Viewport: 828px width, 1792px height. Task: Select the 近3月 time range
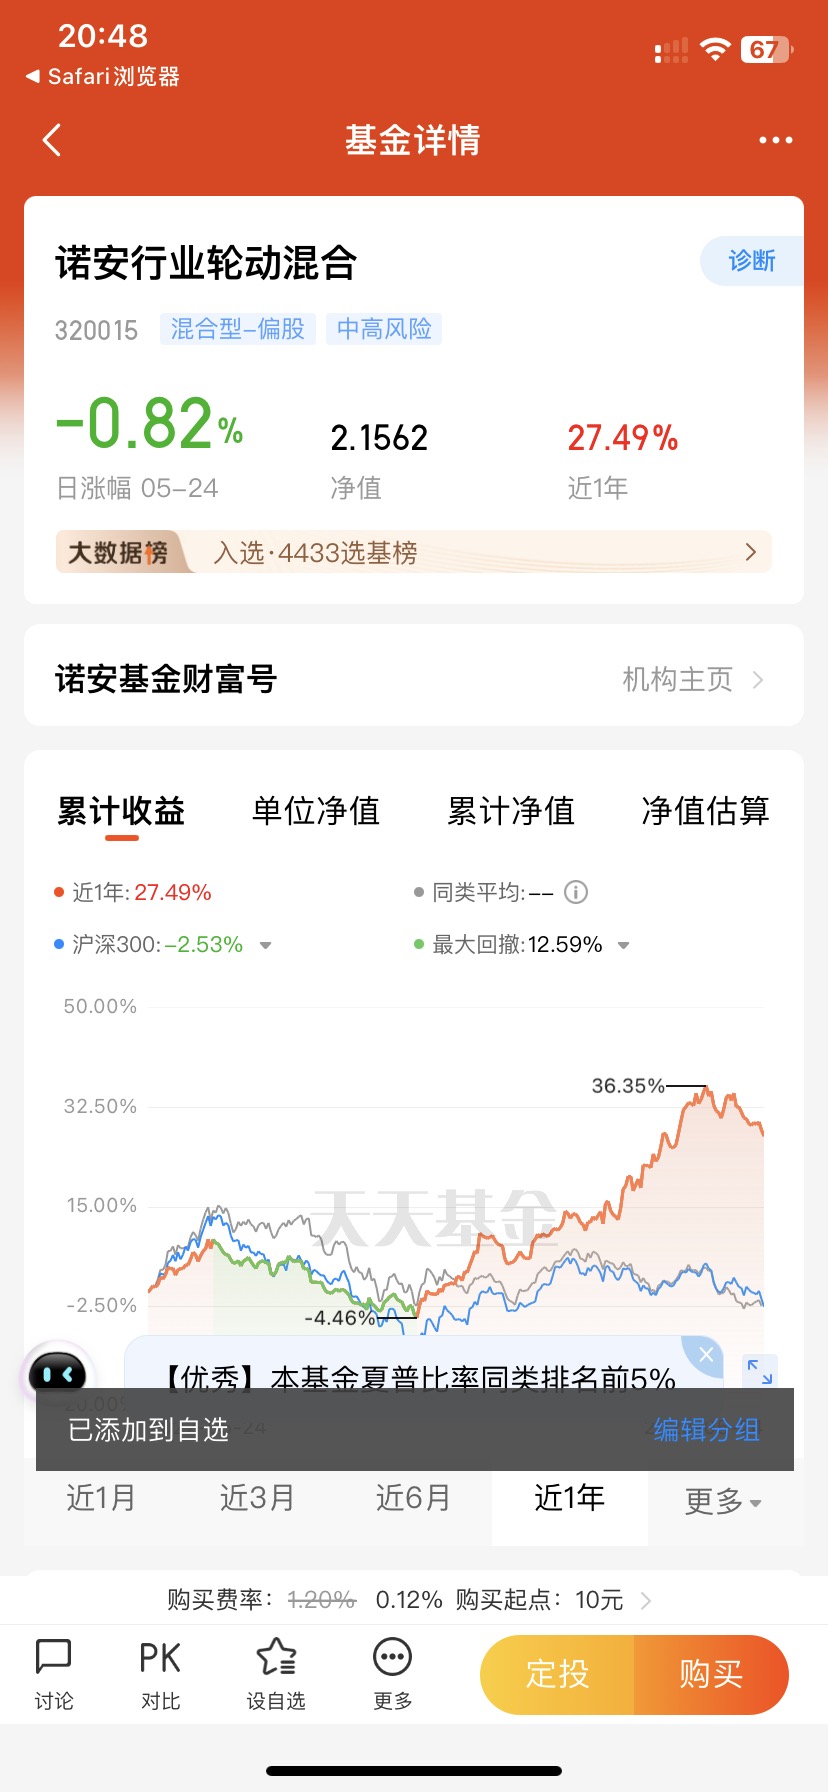tap(257, 1497)
